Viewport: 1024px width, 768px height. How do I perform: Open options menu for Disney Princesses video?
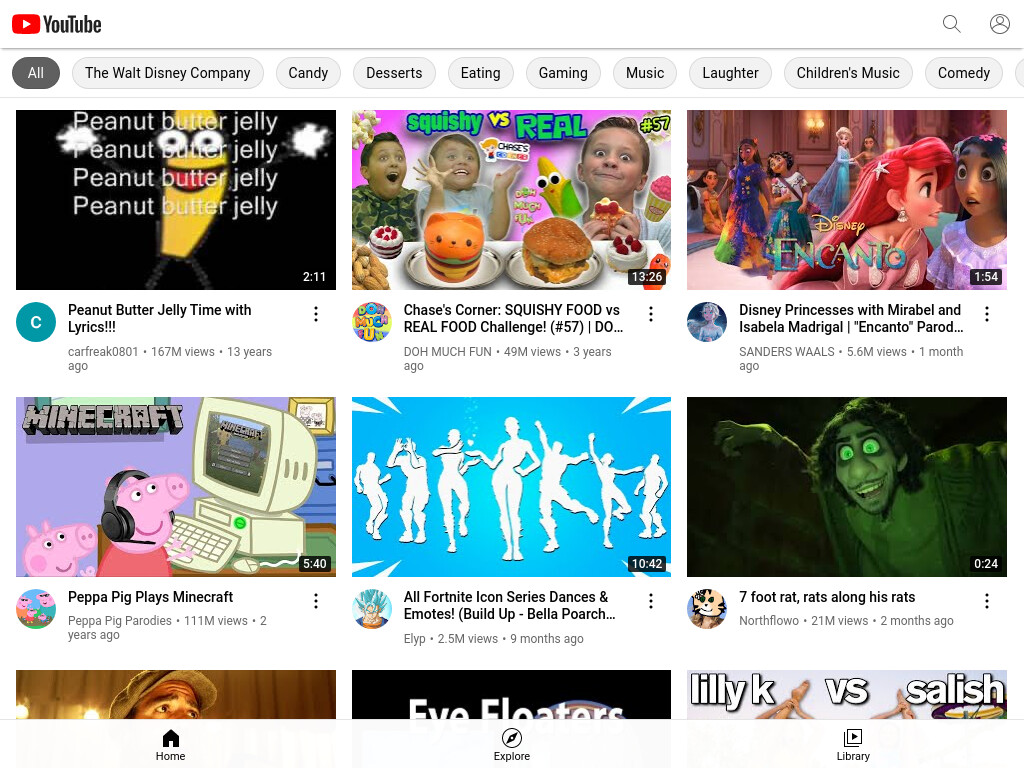pos(986,314)
